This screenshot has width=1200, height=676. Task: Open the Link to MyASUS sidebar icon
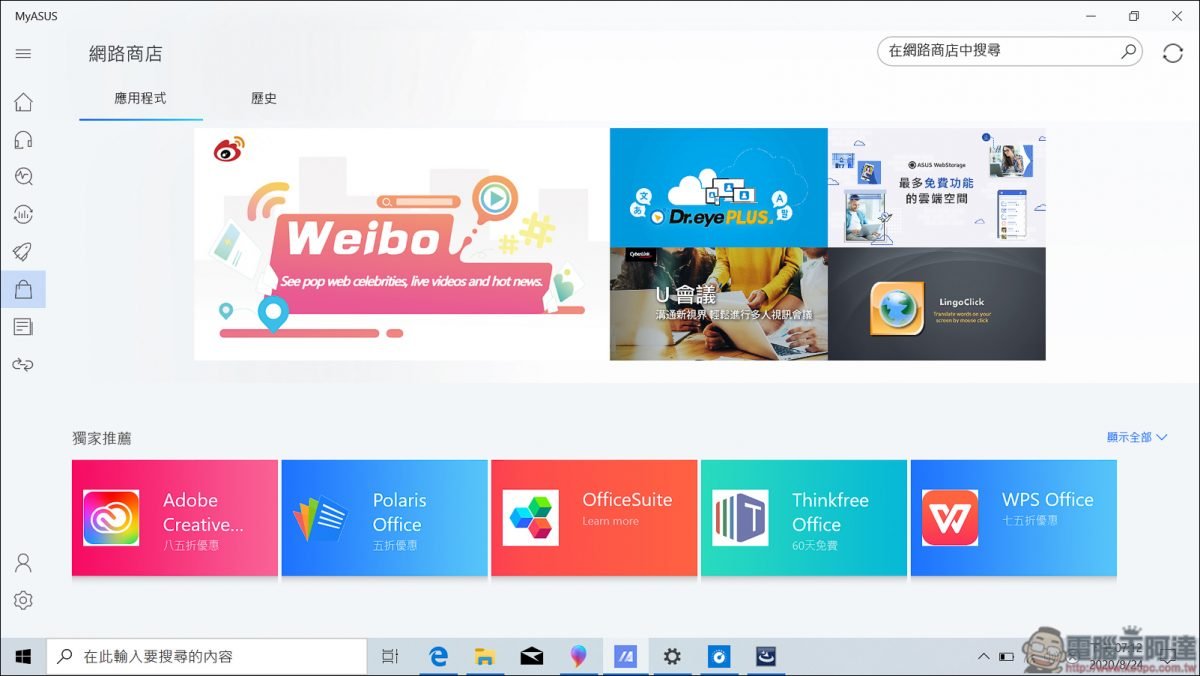click(23, 364)
